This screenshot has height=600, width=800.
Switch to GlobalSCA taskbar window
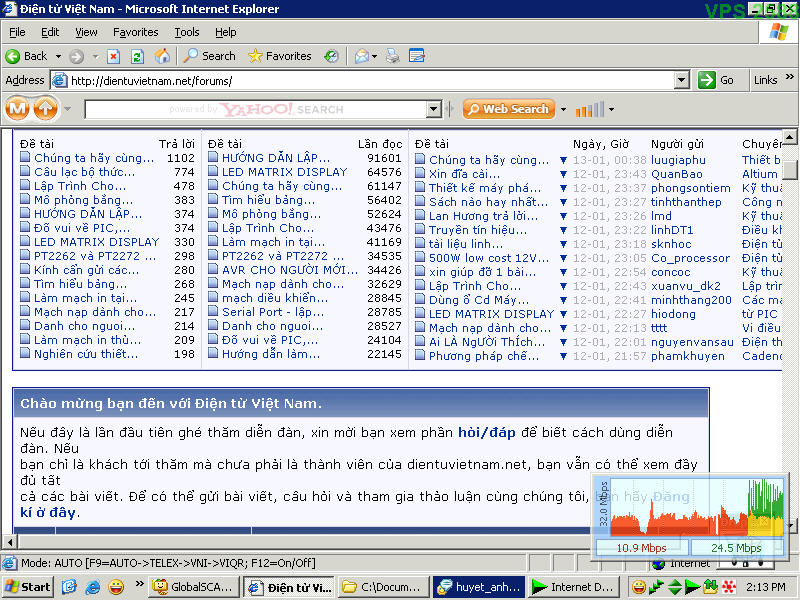(194, 587)
